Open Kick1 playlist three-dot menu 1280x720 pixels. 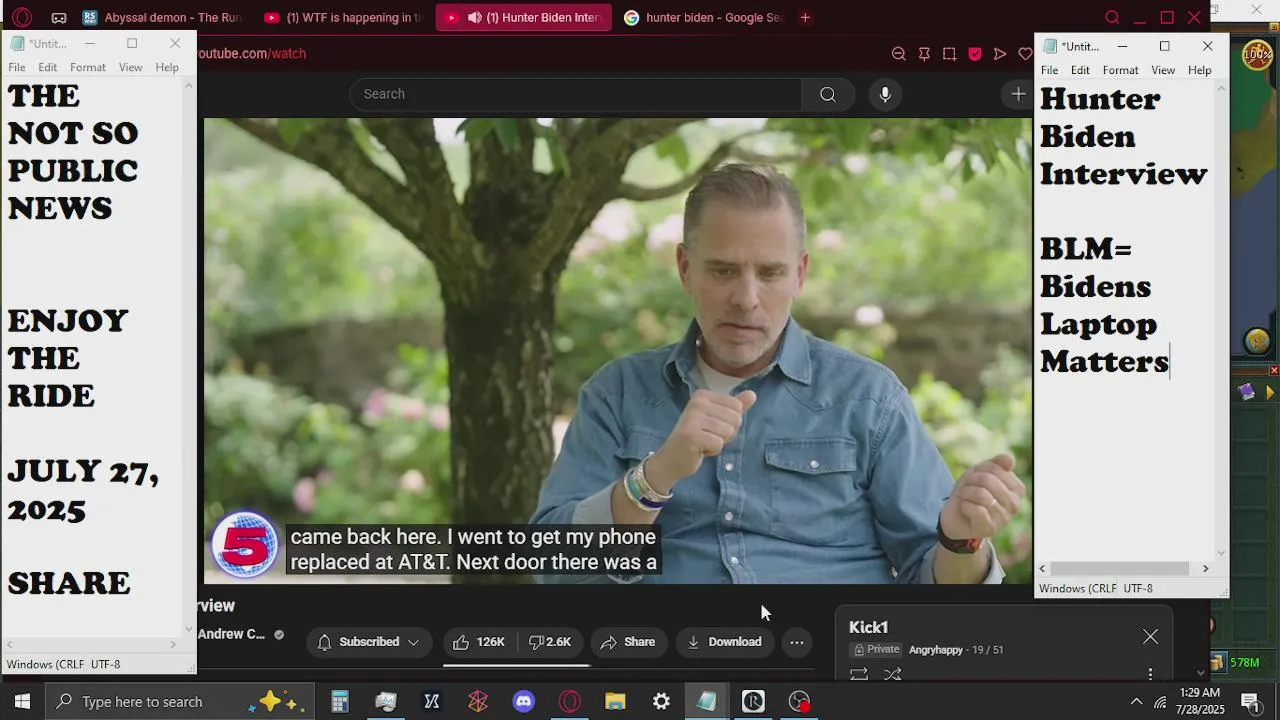click(1150, 674)
